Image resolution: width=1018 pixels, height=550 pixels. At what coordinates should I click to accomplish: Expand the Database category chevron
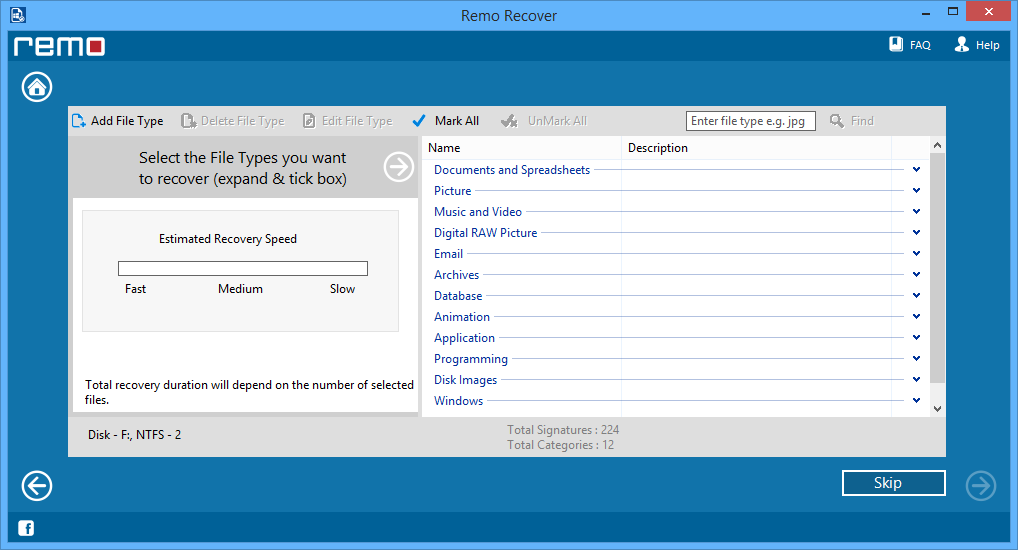916,295
